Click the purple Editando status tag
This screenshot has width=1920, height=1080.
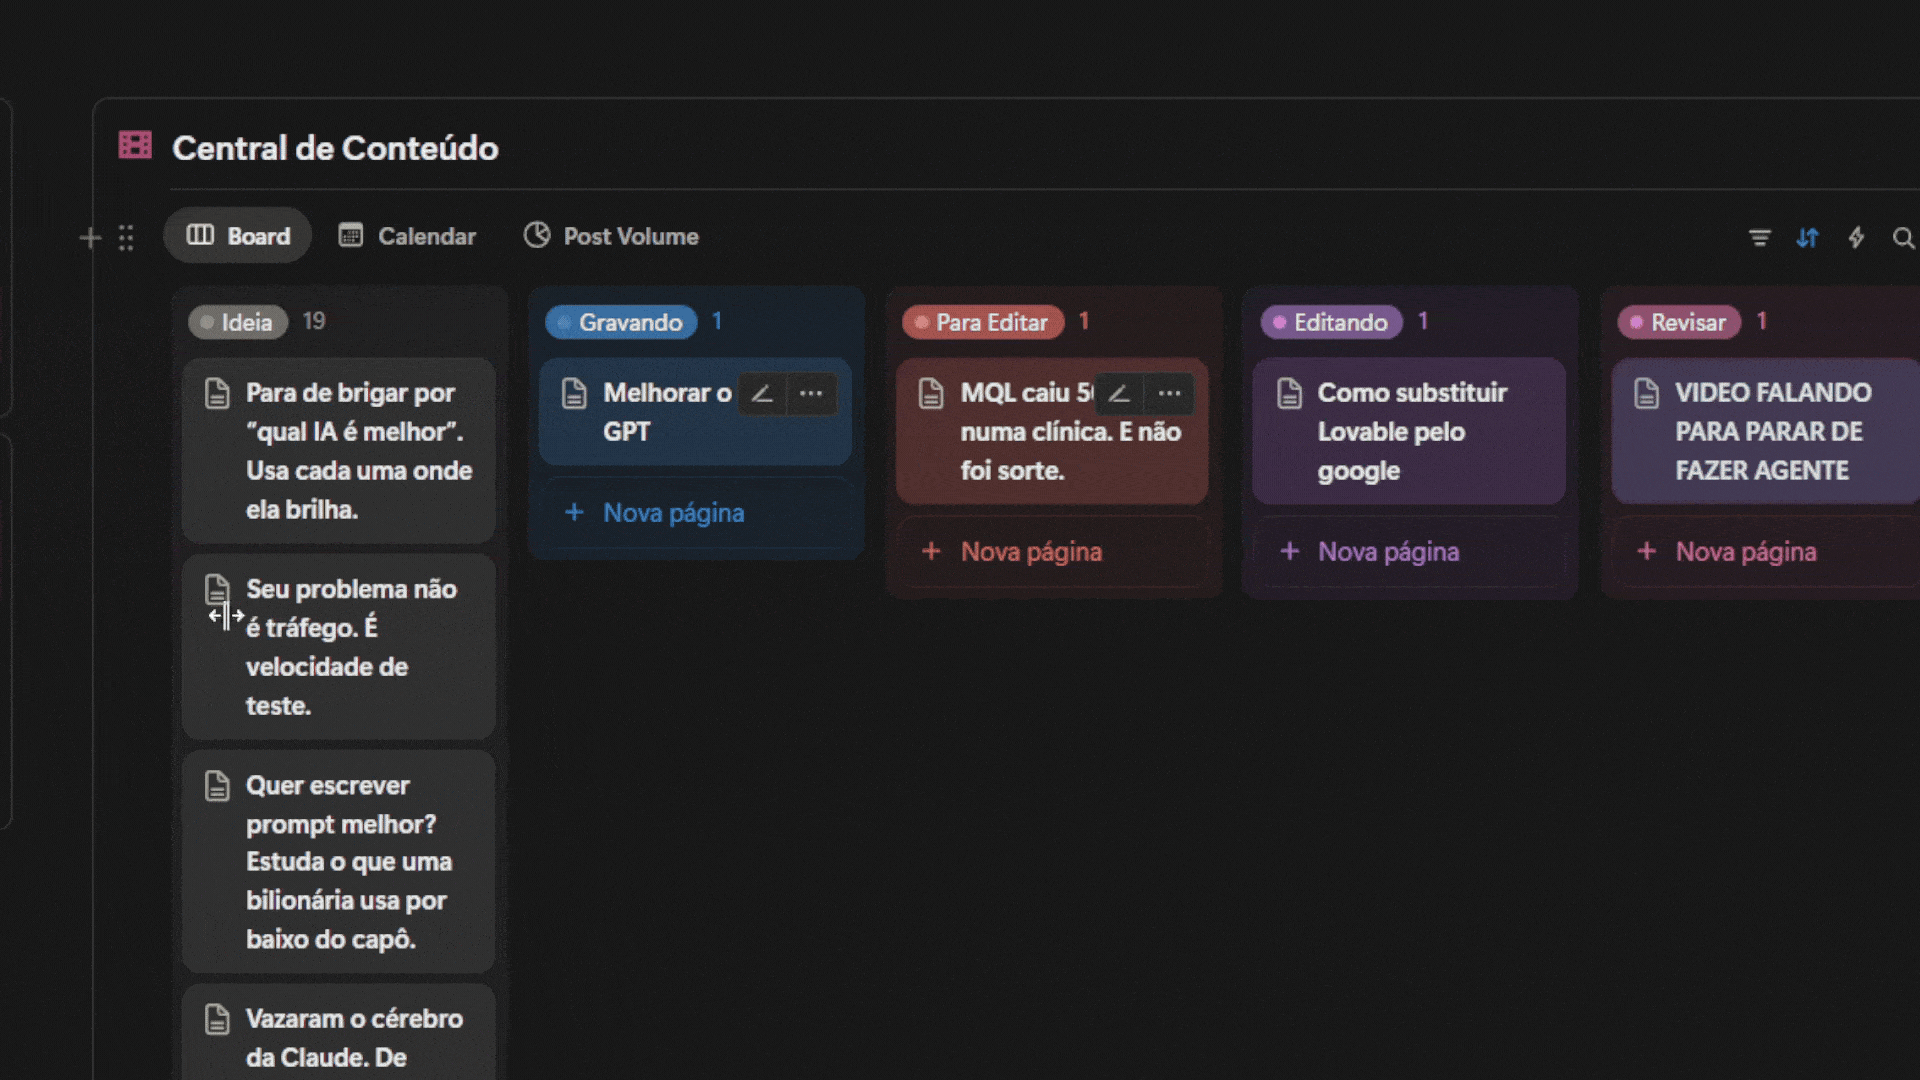[1330, 322]
